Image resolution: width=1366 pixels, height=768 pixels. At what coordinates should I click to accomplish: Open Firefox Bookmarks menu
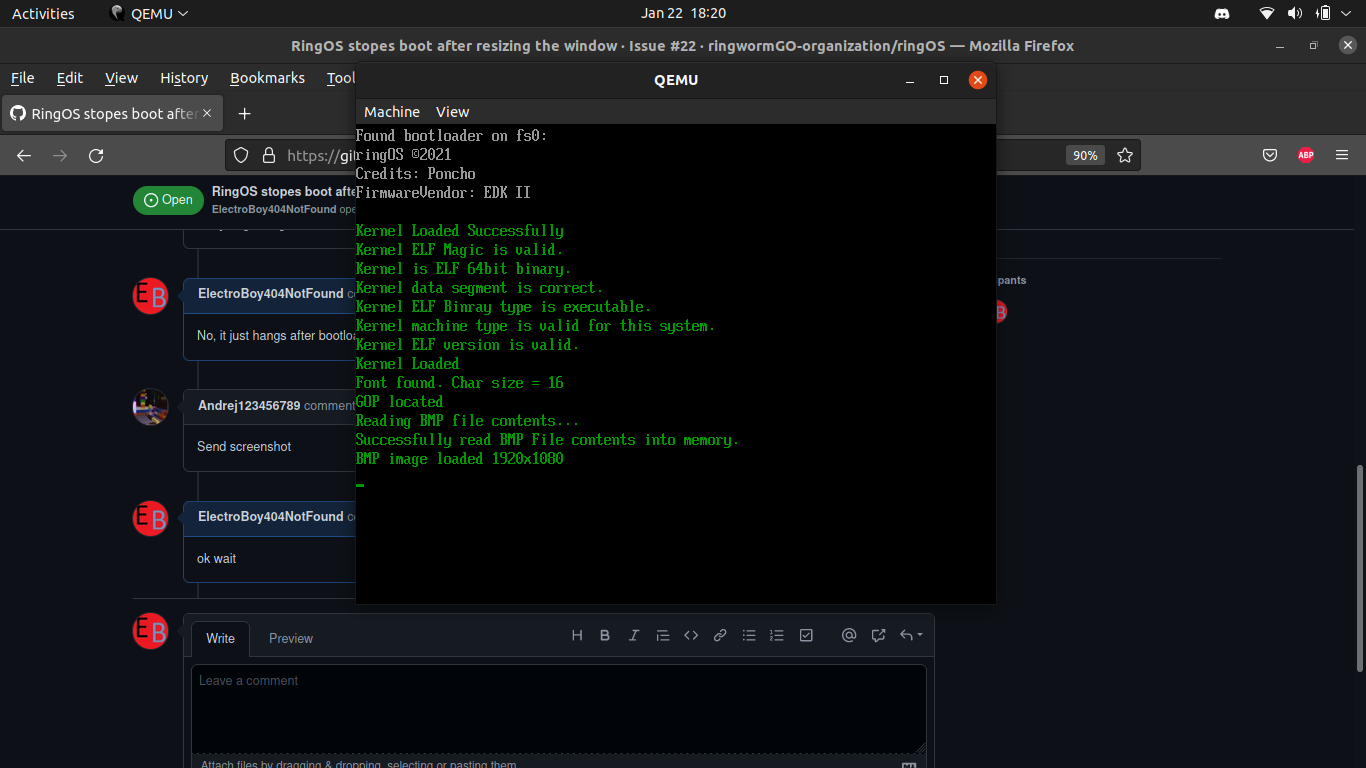pyautogui.click(x=267, y=78)
